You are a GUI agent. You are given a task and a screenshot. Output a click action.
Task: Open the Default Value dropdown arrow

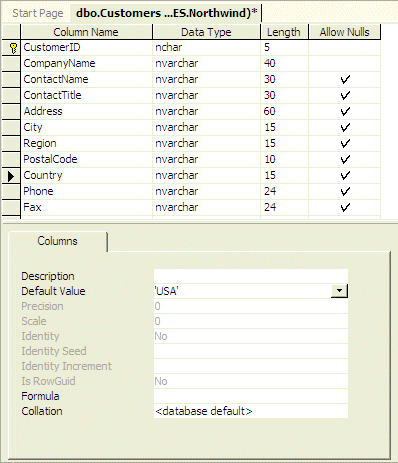pyautogui.click(x=339, y=291)
